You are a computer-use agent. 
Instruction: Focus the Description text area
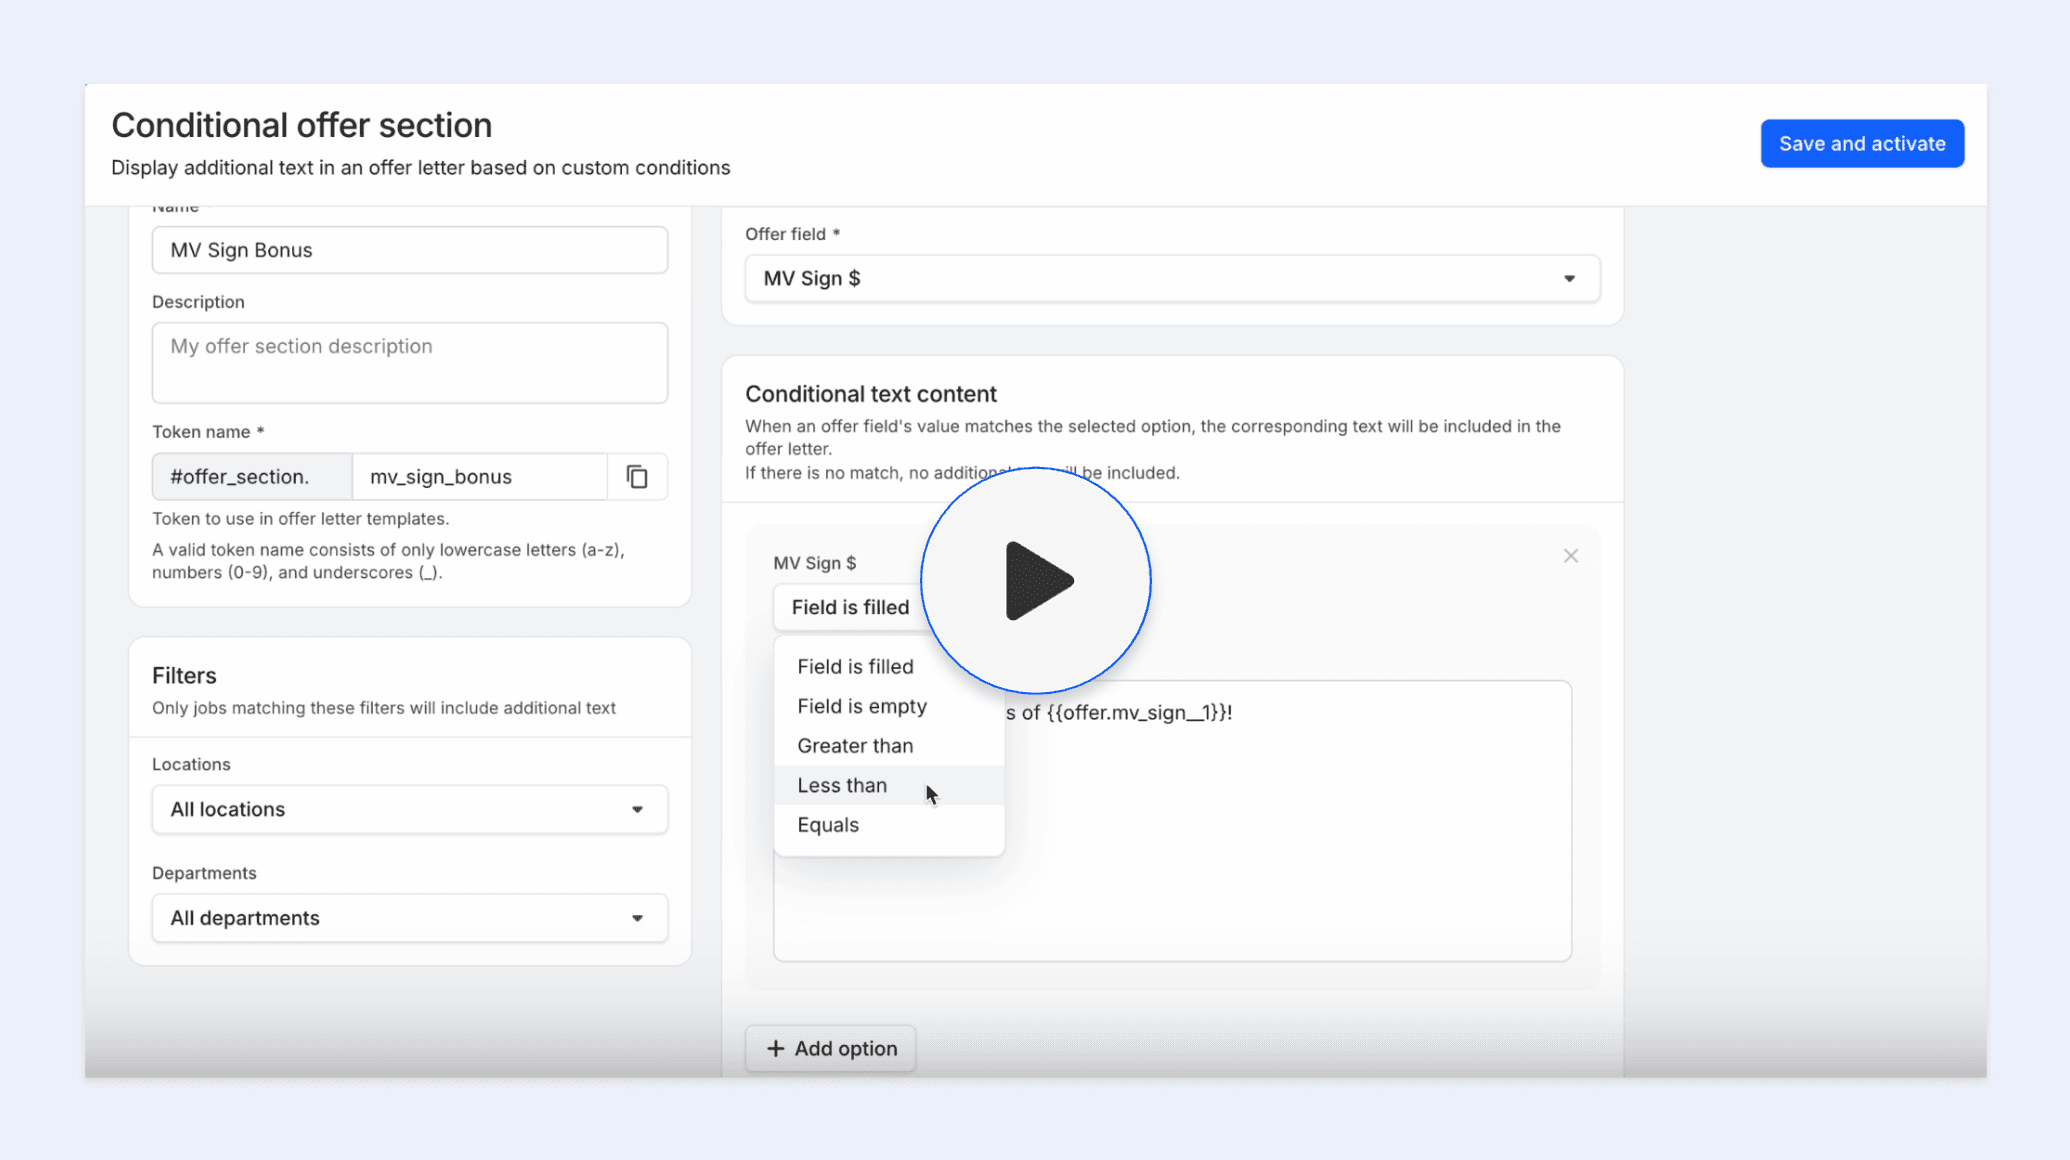coord(409,362)
